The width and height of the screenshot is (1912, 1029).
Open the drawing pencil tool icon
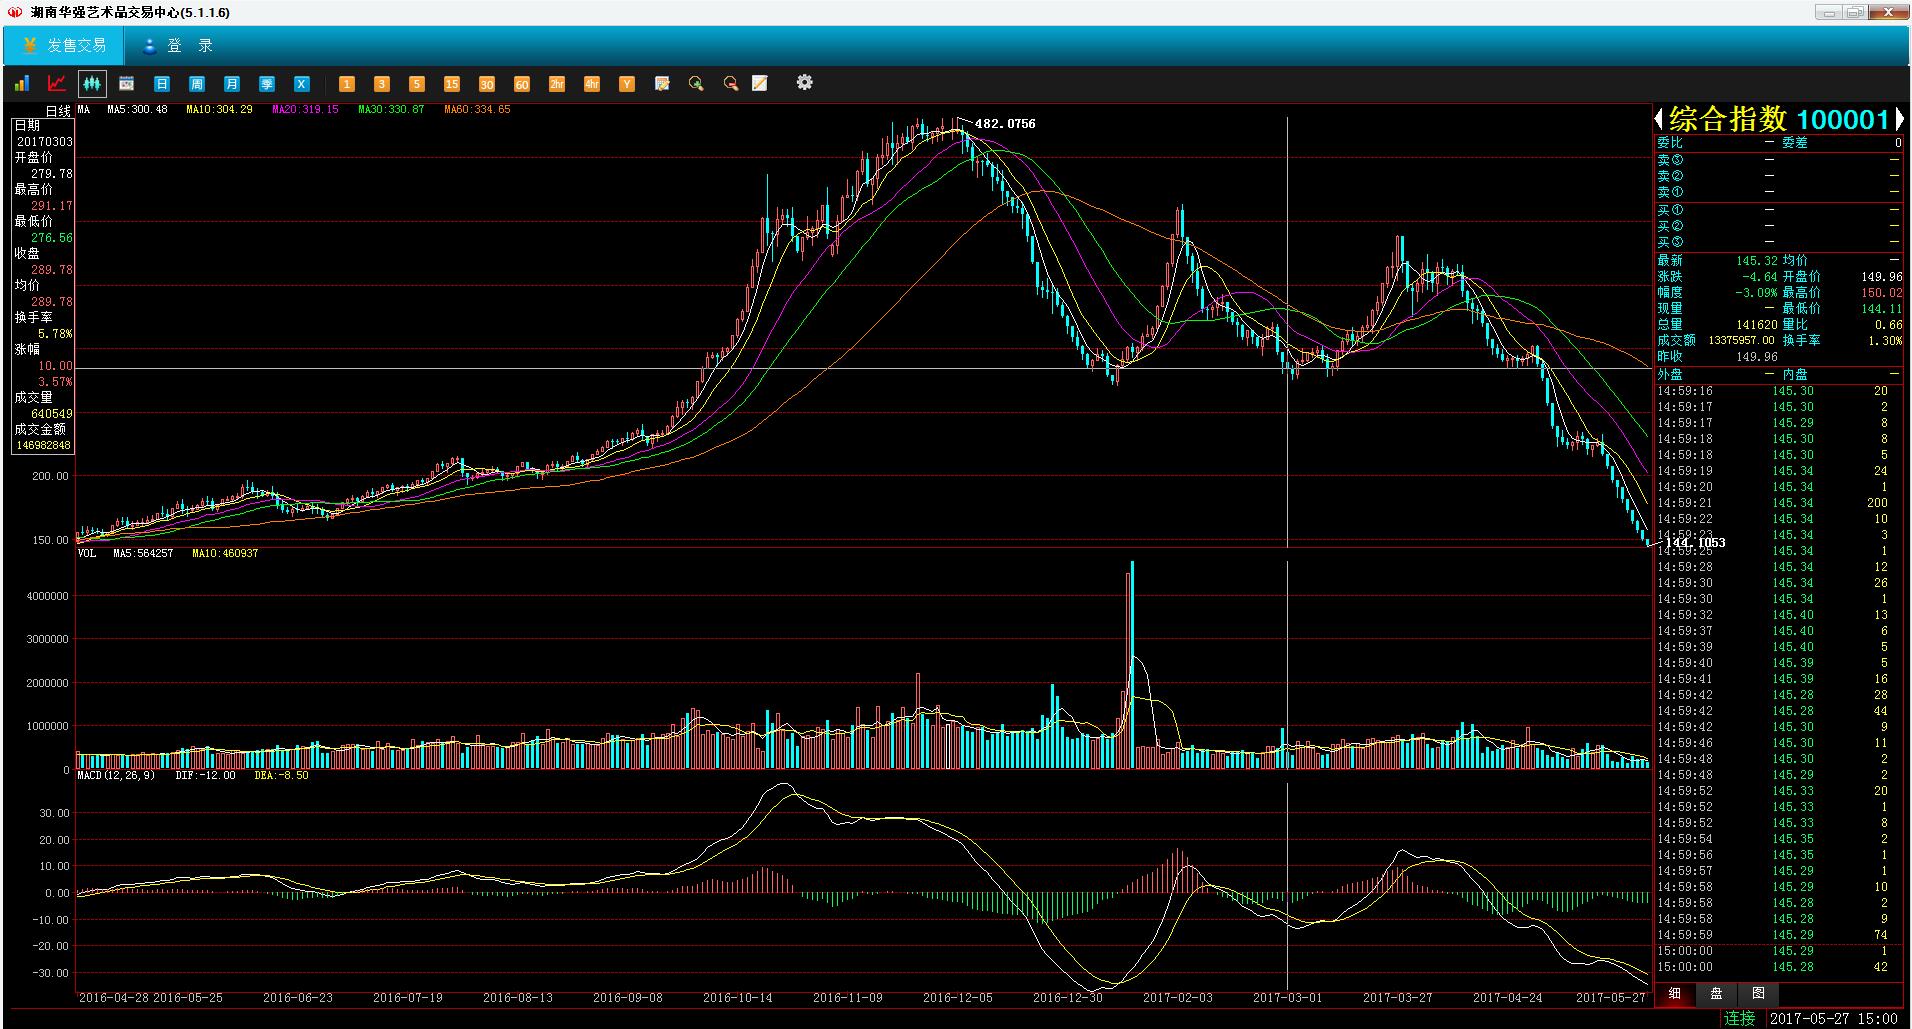760,84
